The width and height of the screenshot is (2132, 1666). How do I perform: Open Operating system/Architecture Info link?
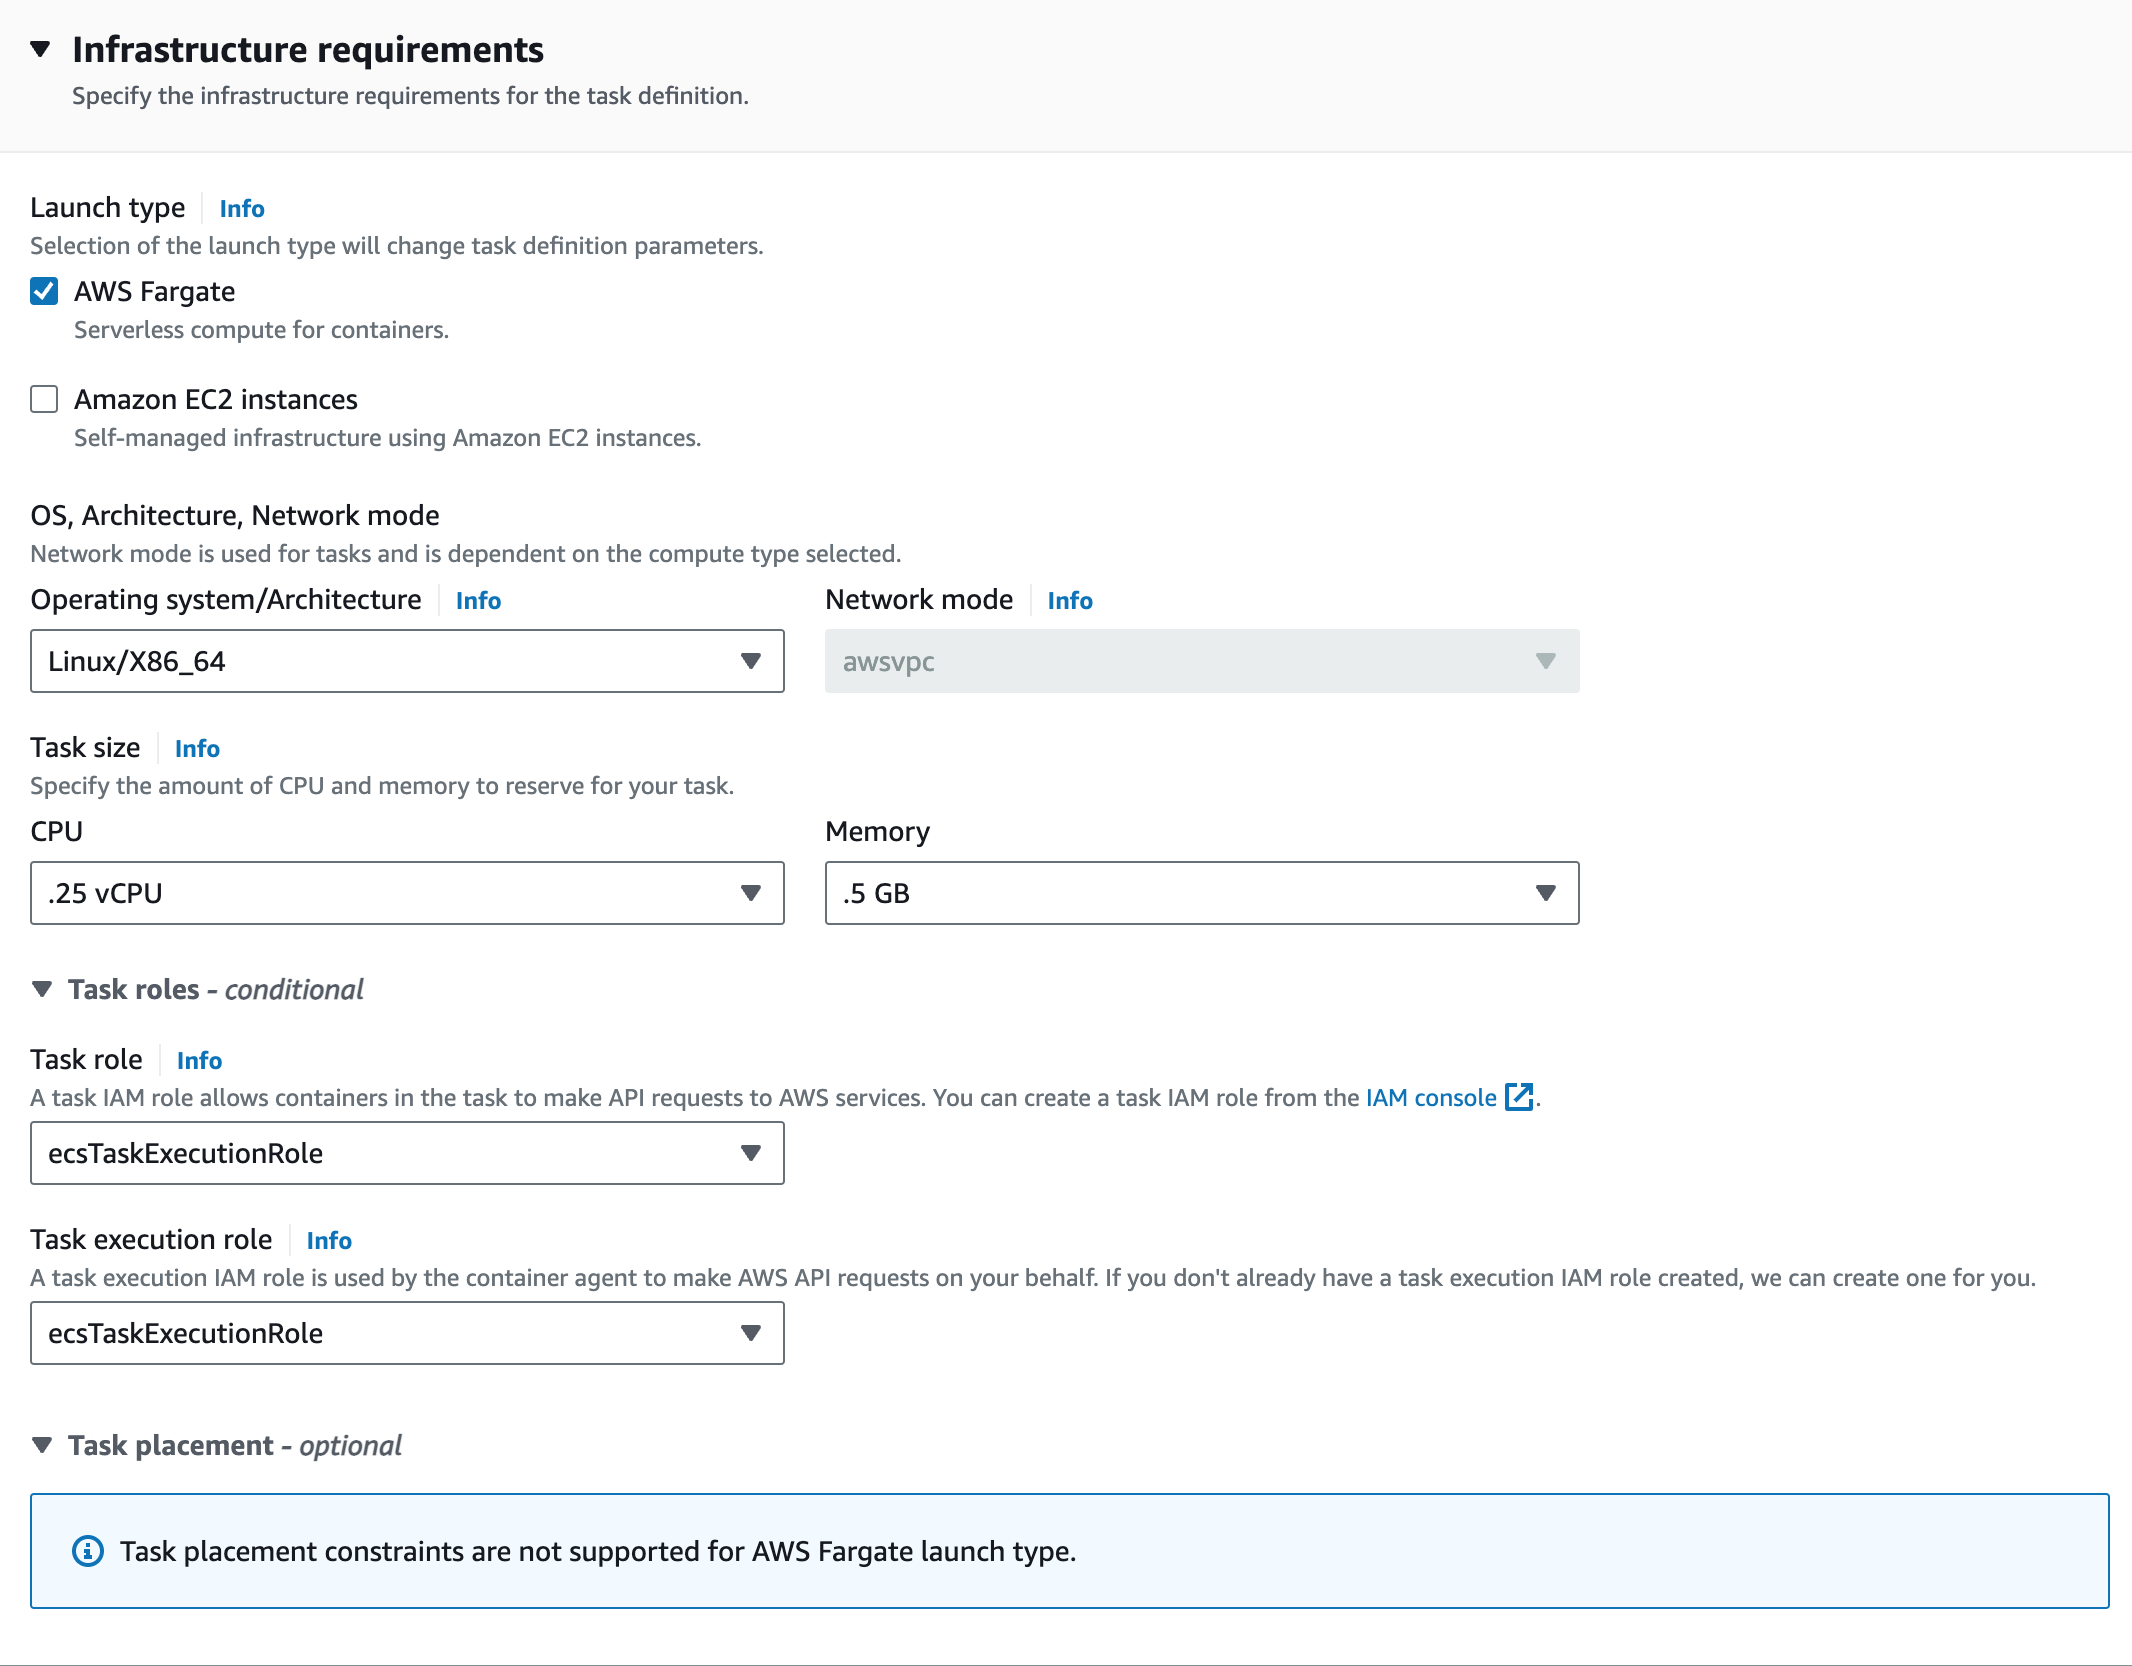pyautogui.click(x=478, y=600)
